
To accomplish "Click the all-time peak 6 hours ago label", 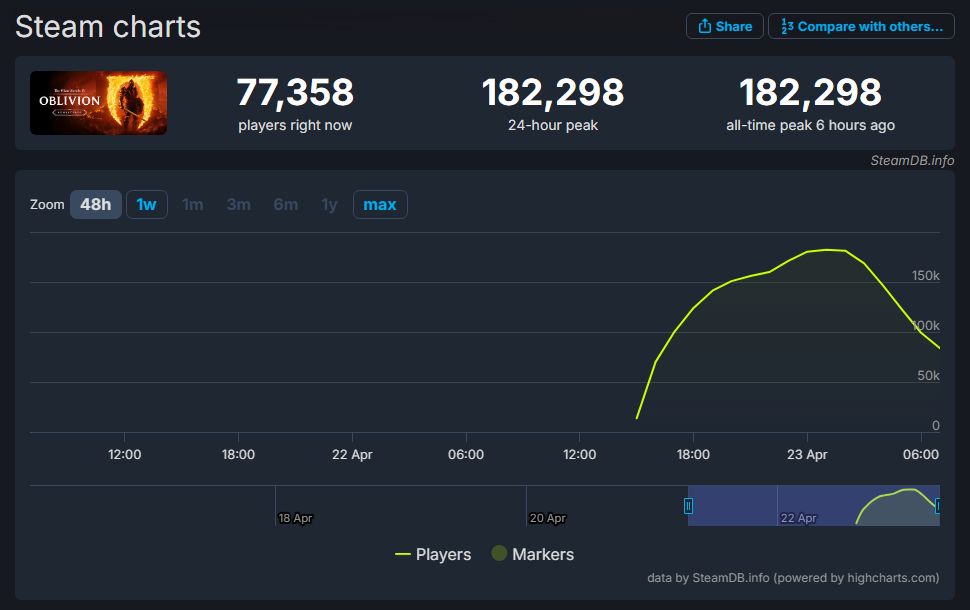I will tap(810, 126).
